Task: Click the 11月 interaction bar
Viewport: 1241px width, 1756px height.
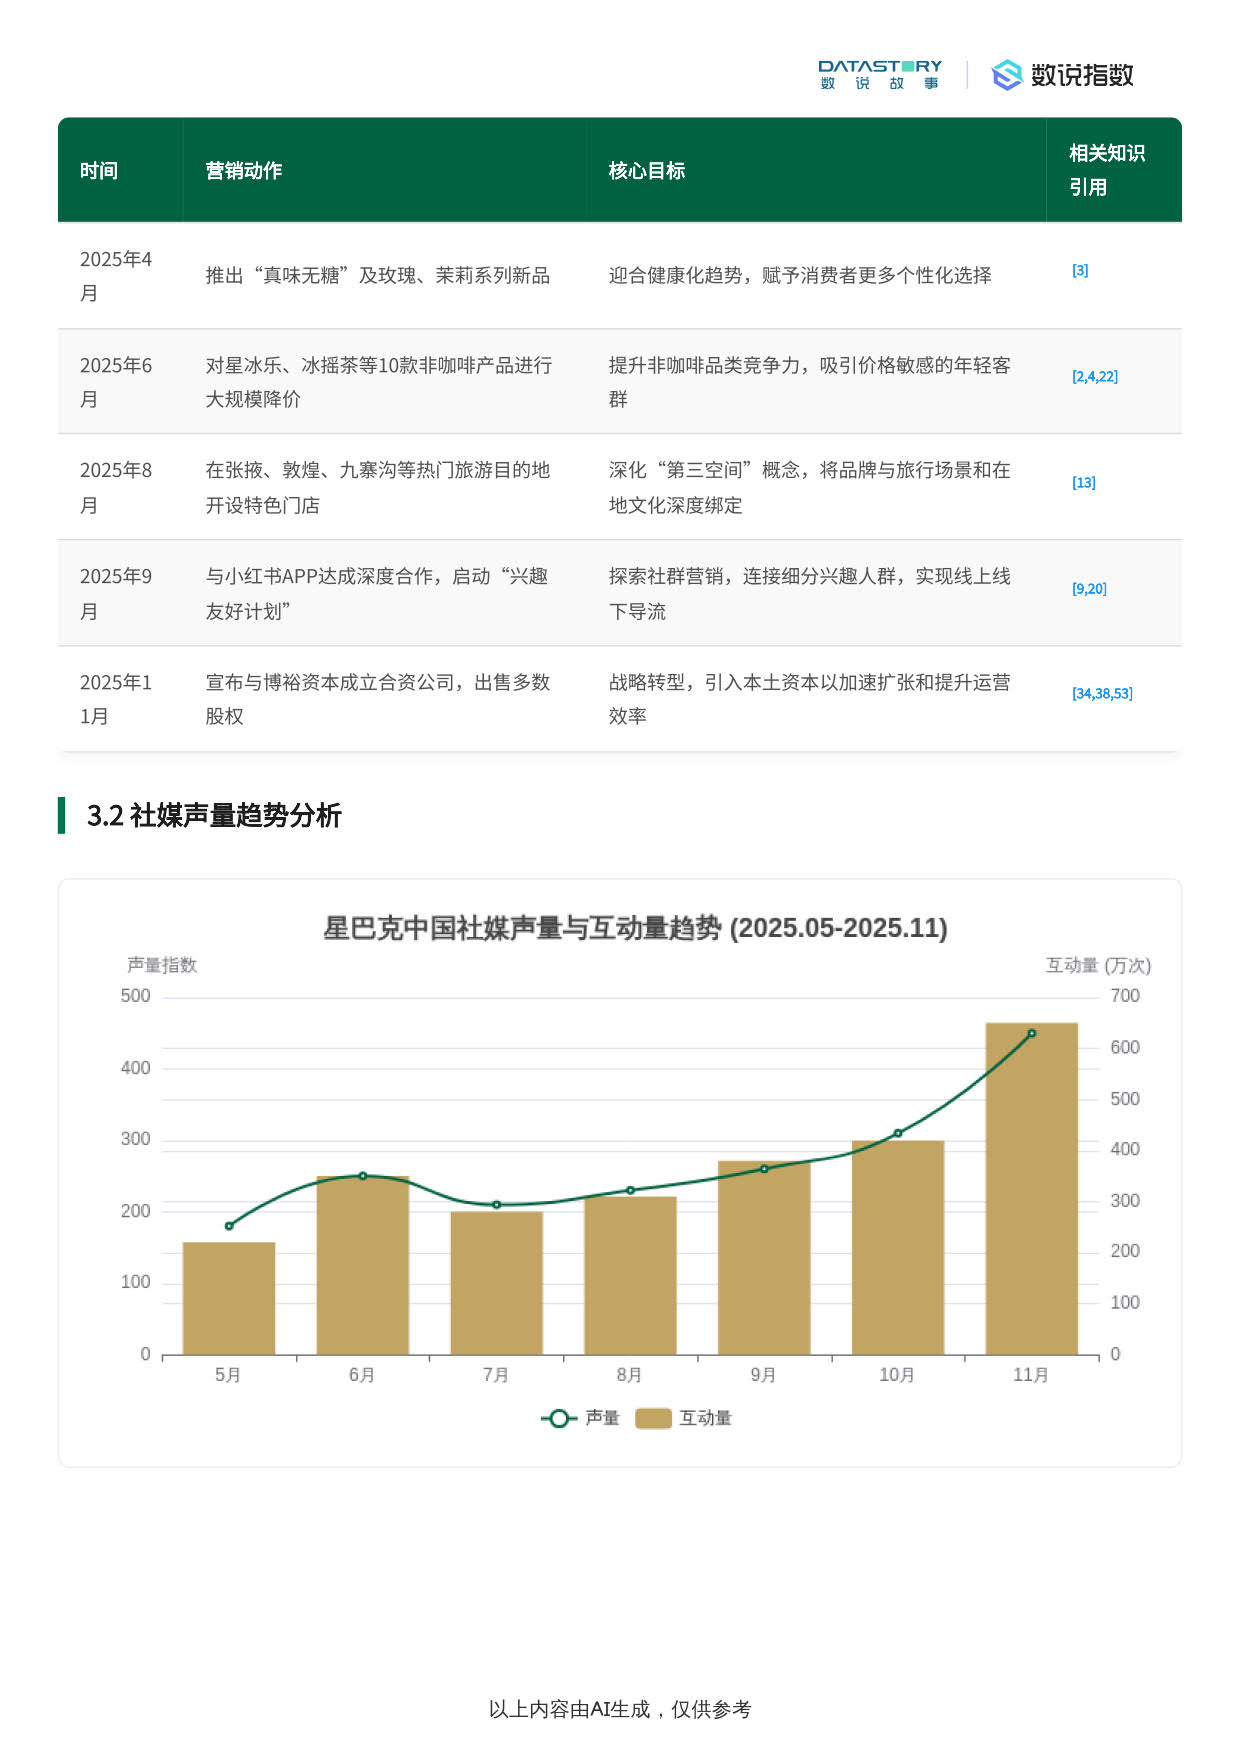Action: pyautogui.click(x=1031, y=1200)
